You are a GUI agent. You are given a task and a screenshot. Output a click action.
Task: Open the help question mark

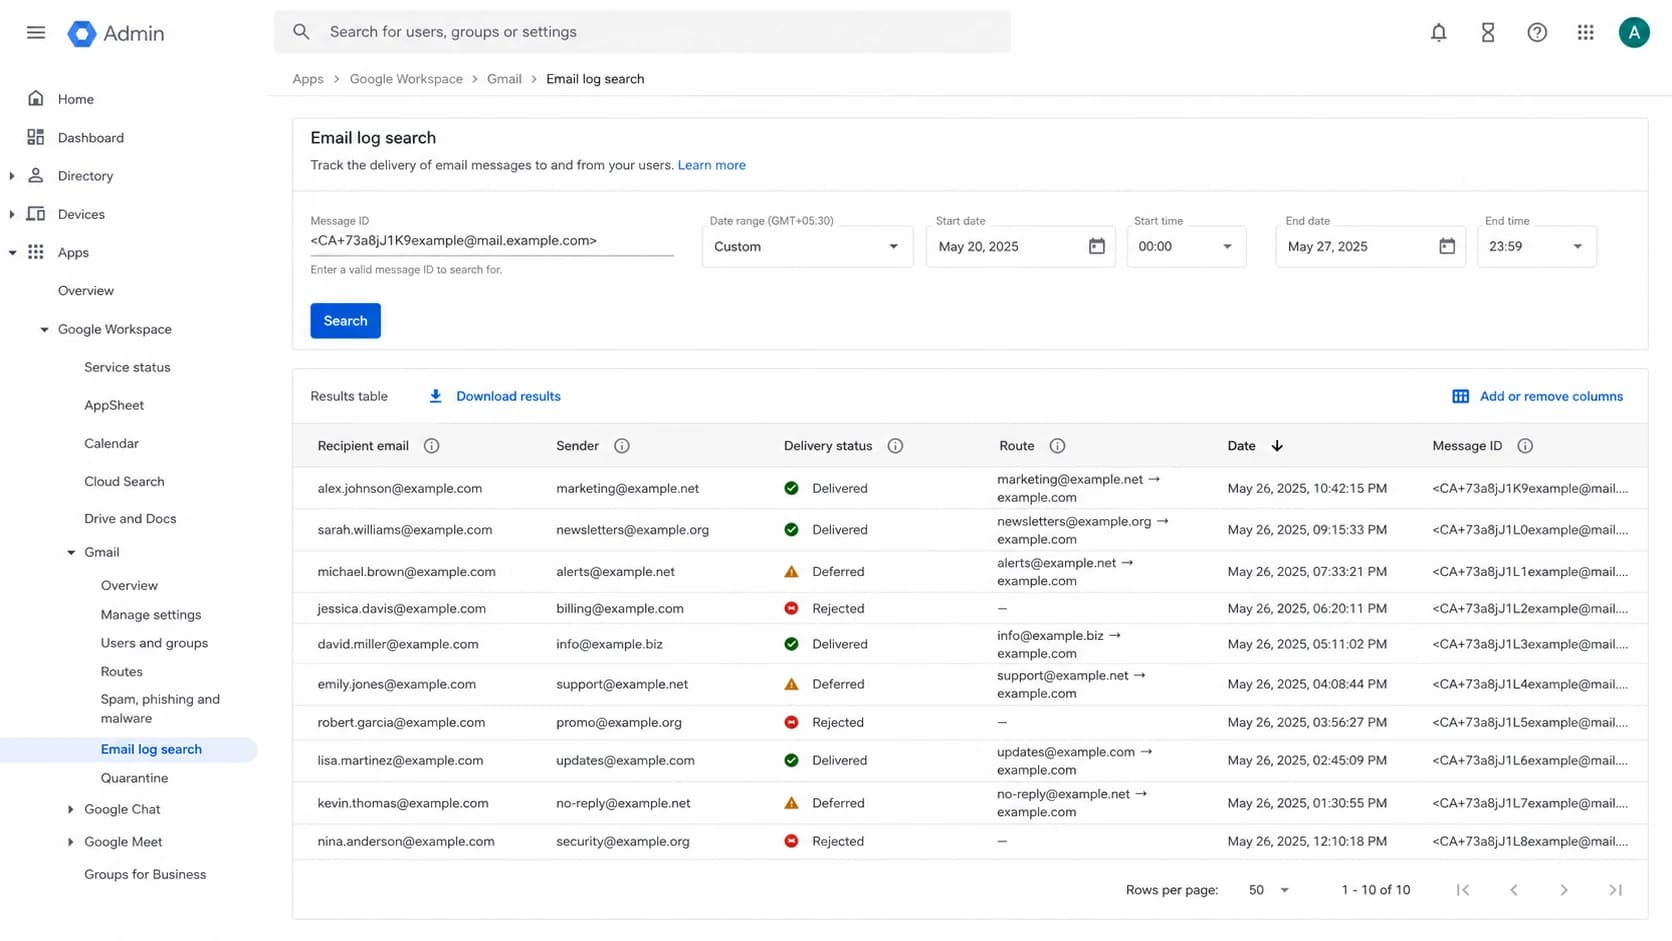pyautogui.click(x=1537, y=33)
